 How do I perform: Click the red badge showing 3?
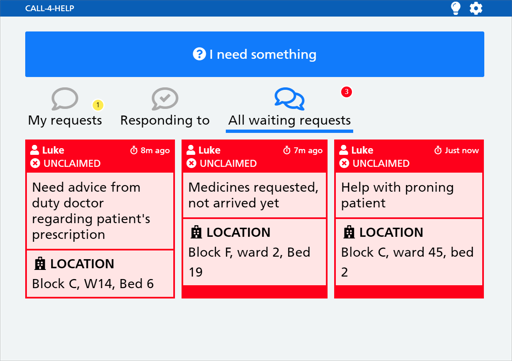(346, 92)
